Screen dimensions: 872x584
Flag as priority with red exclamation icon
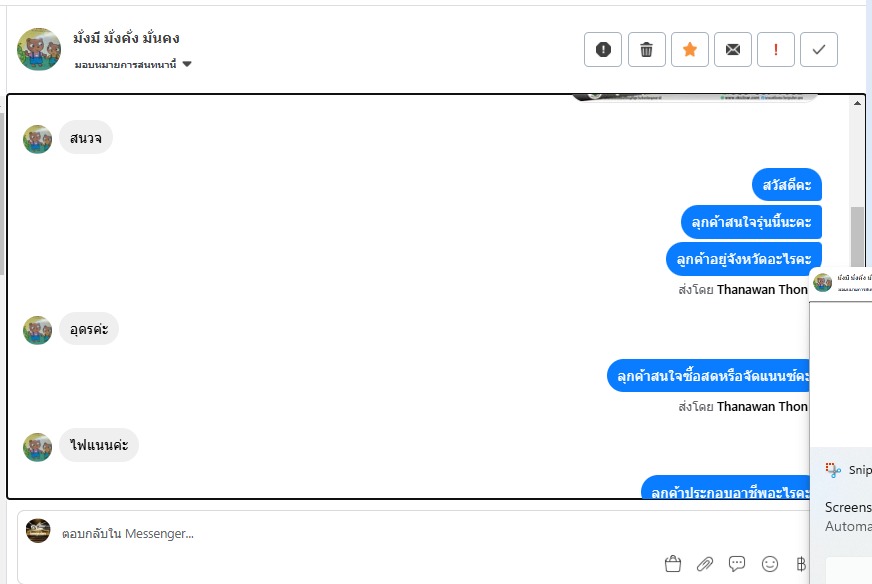776,50
